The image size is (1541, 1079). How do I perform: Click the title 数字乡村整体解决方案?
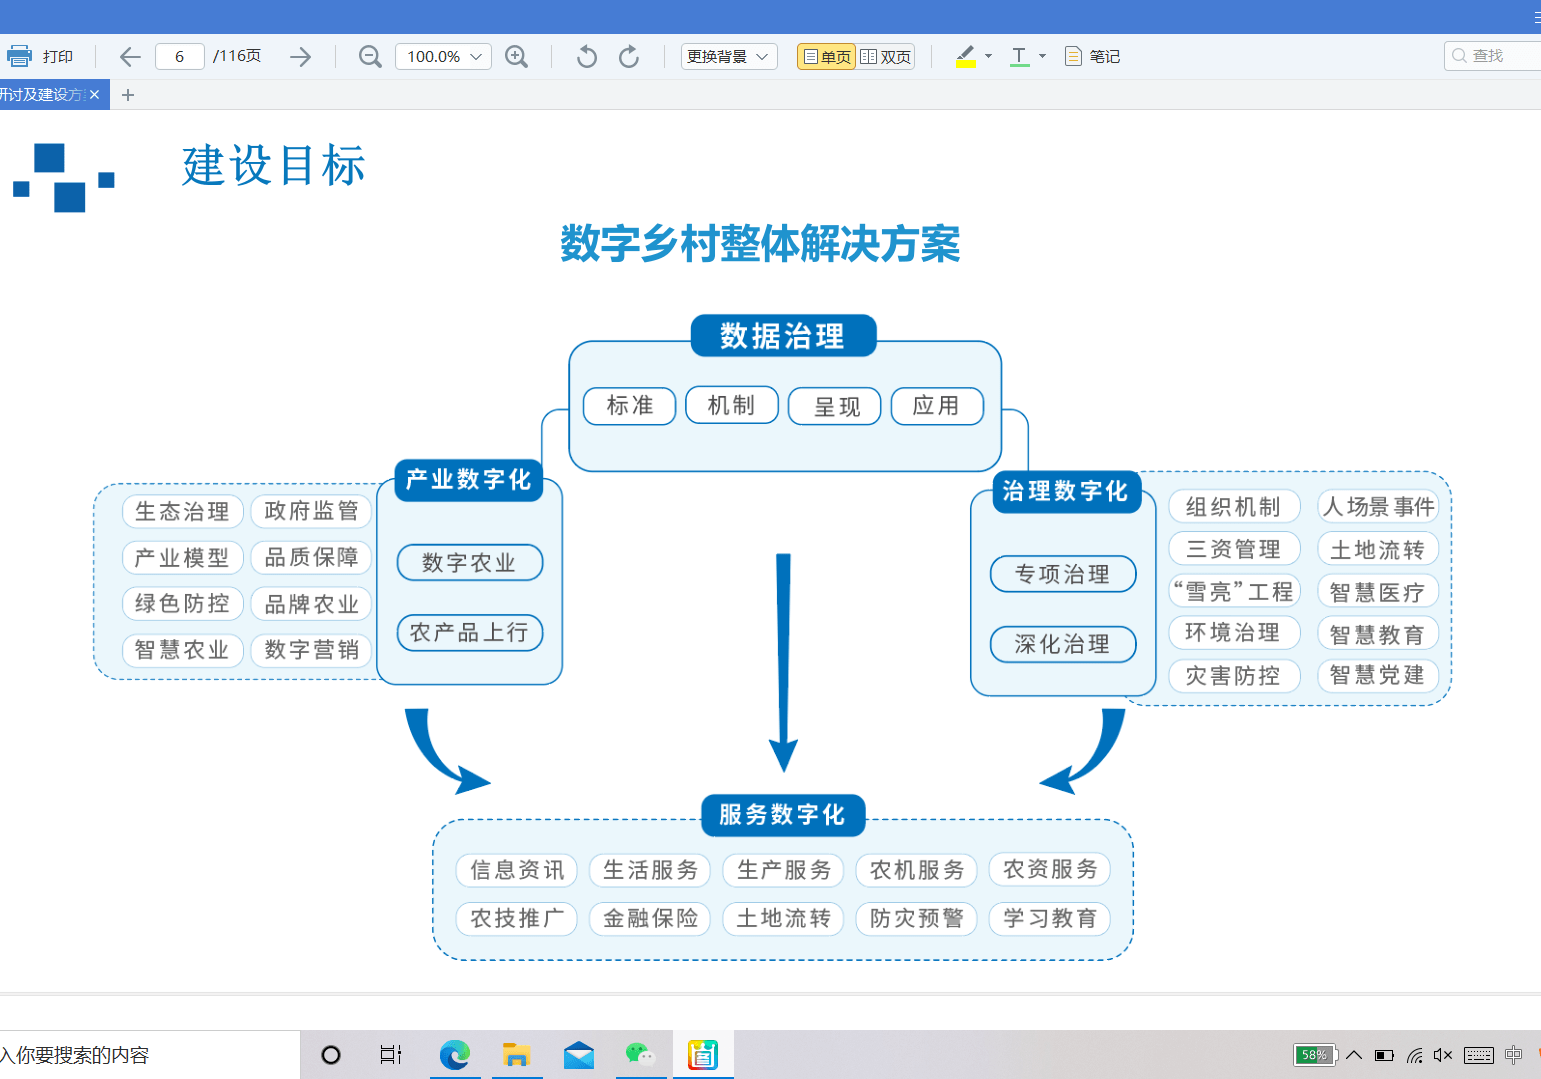pos(760,244)
